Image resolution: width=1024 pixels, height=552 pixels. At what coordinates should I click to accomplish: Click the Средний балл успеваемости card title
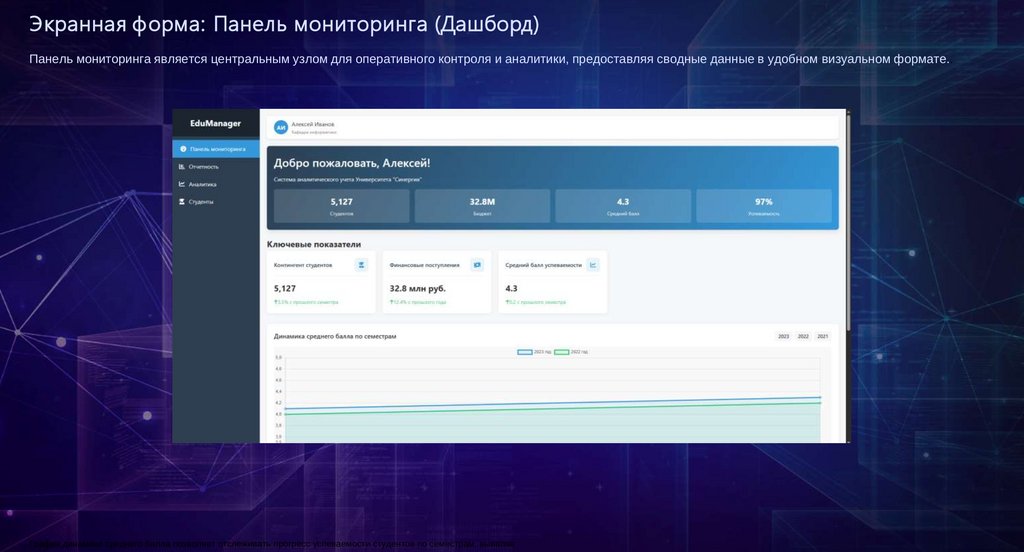(x=543, y=265)
